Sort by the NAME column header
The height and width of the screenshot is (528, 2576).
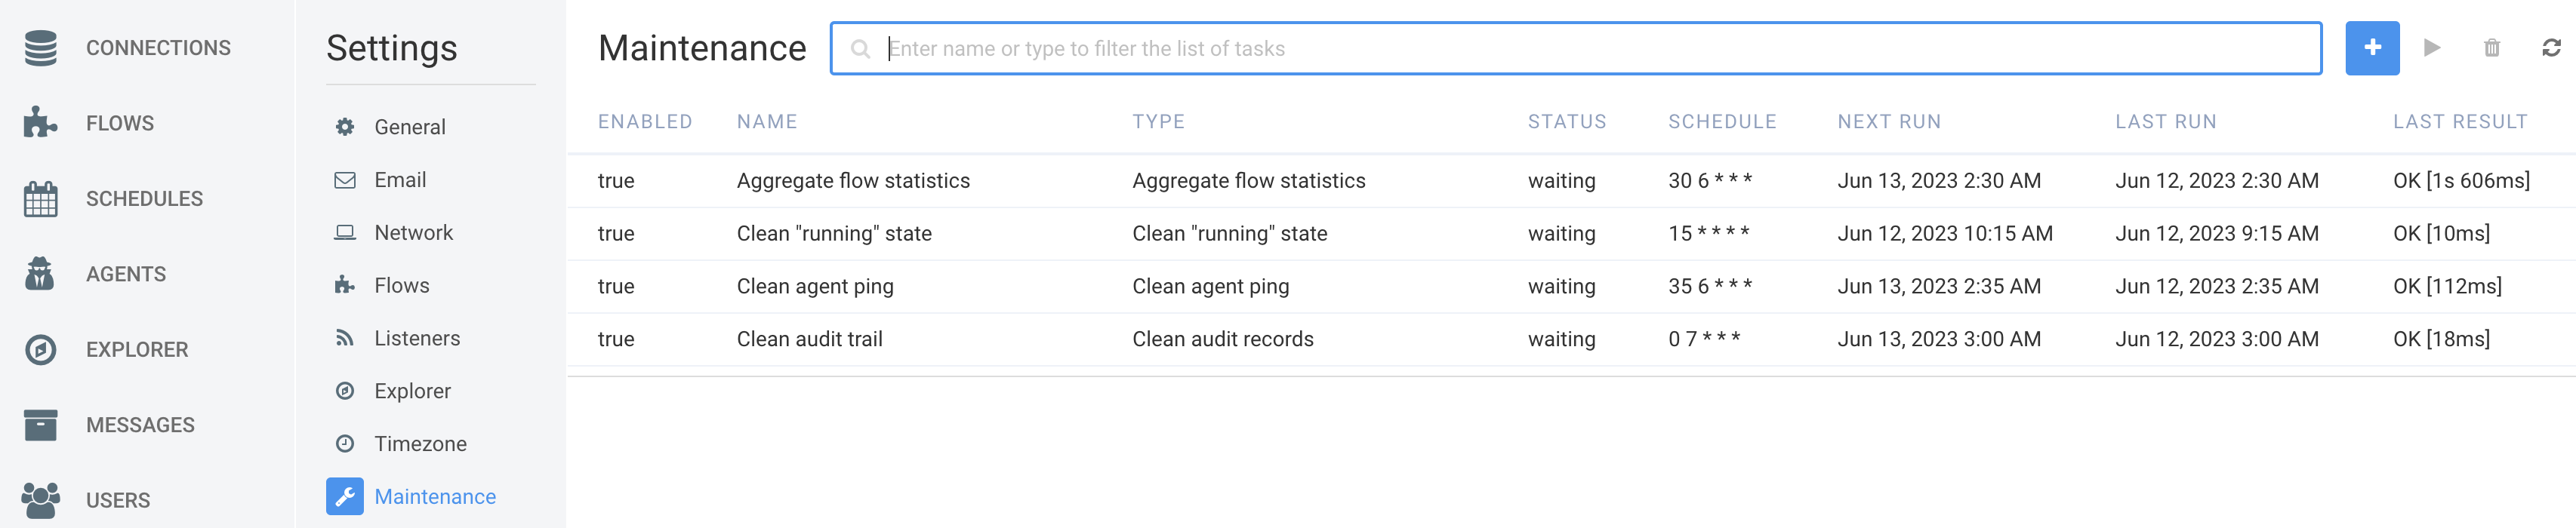click(x=767, y=122)
